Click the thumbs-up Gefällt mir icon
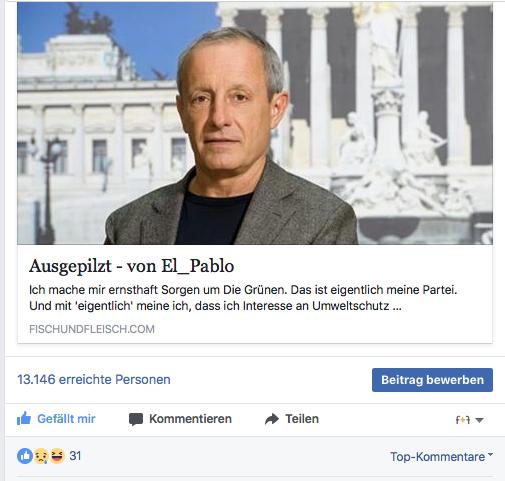Image resolution: width=505 pixels, height=481 pixels. pos(24,419)
